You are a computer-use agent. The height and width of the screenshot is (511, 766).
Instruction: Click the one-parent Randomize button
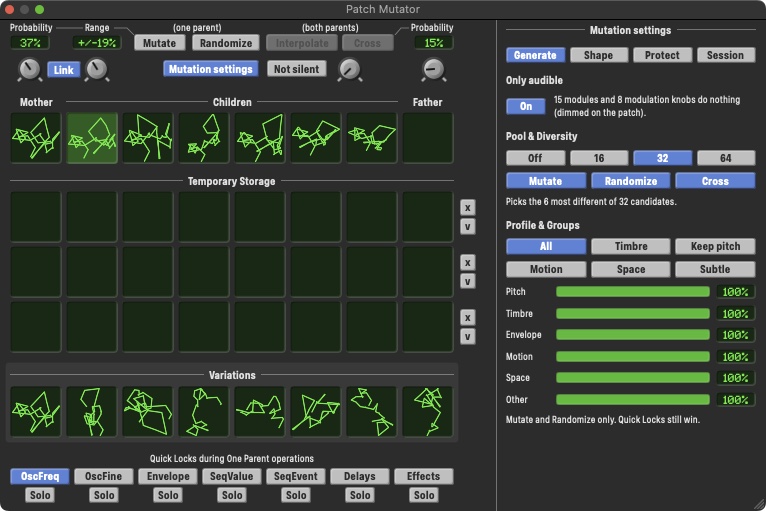pyautogui.click(x=226, y=43)
